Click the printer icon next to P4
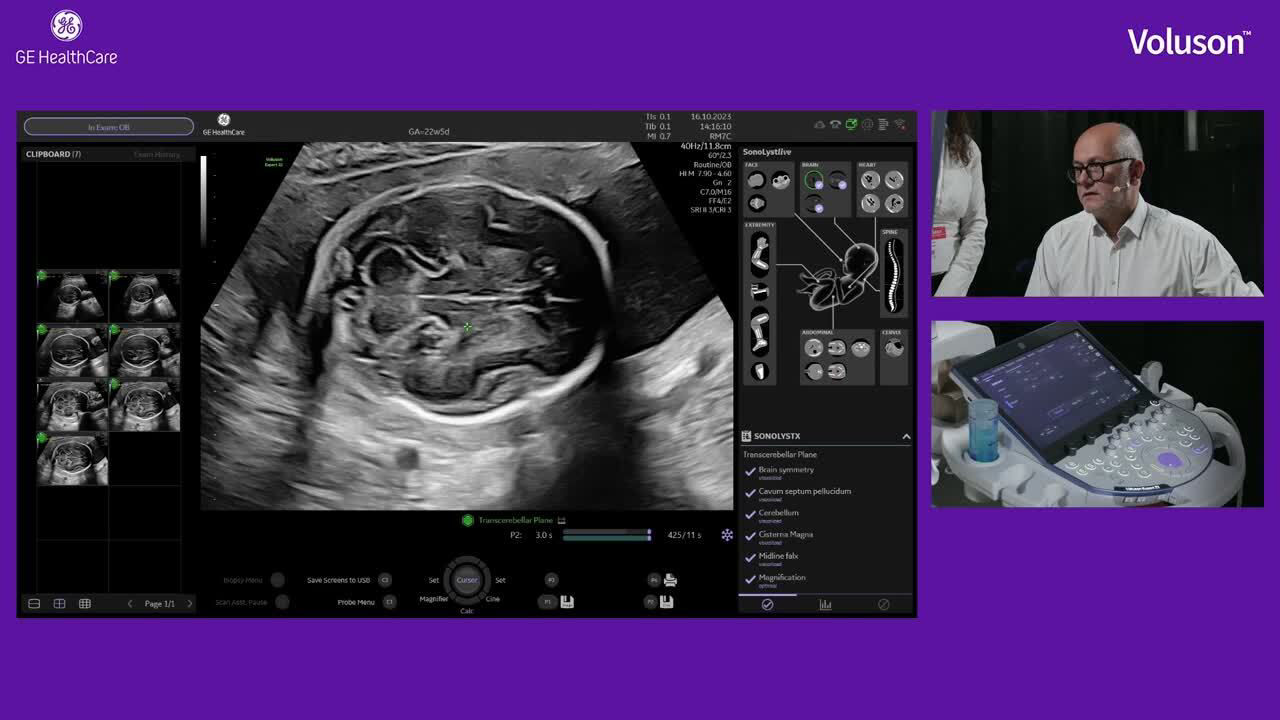Viewport: 1280px width, 720px height. coord(670,580)
